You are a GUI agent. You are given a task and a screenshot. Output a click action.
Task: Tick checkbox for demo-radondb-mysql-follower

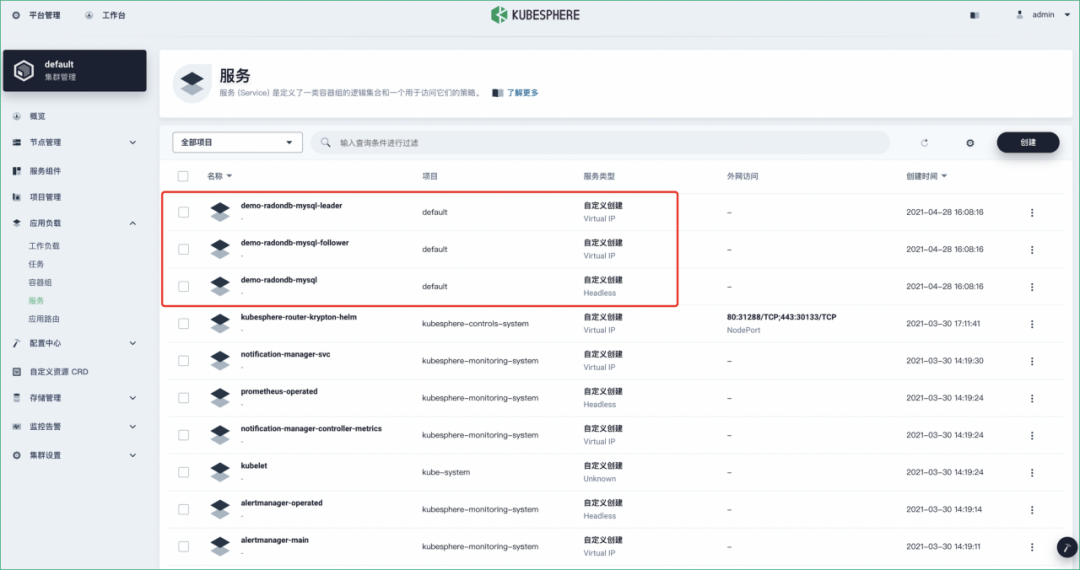pyautogui.click(x=183, y=249)
